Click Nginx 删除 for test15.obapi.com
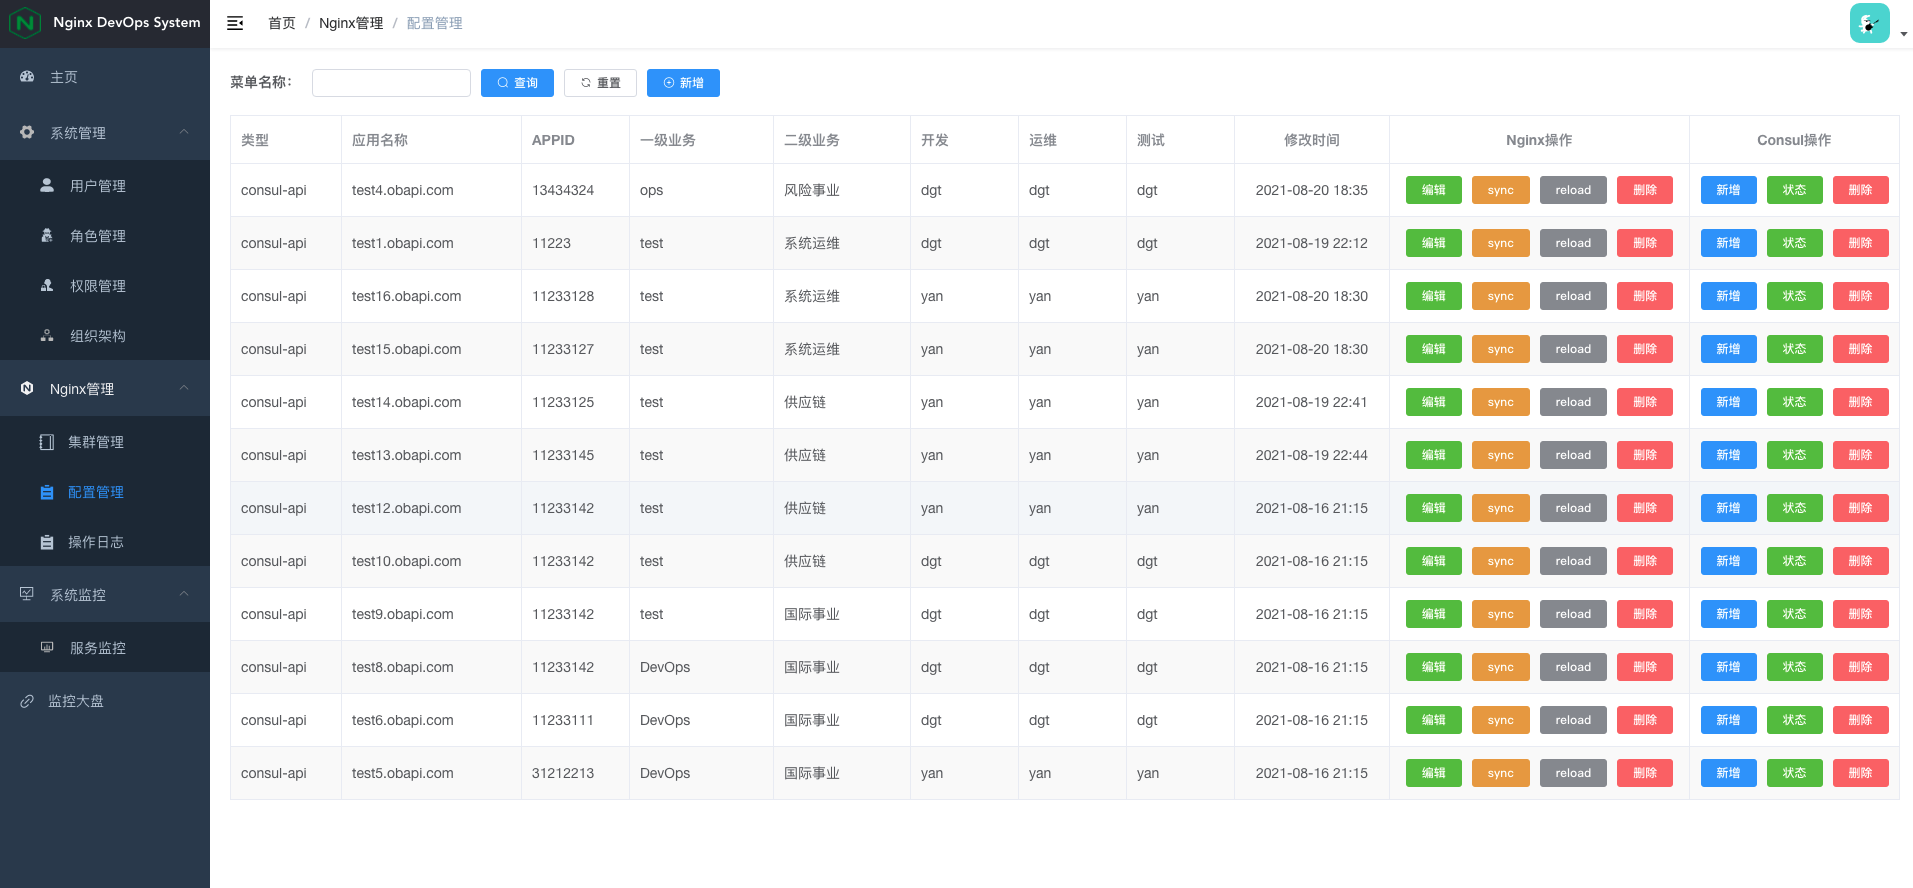The image size is (1913, 888). (1645, 349)
